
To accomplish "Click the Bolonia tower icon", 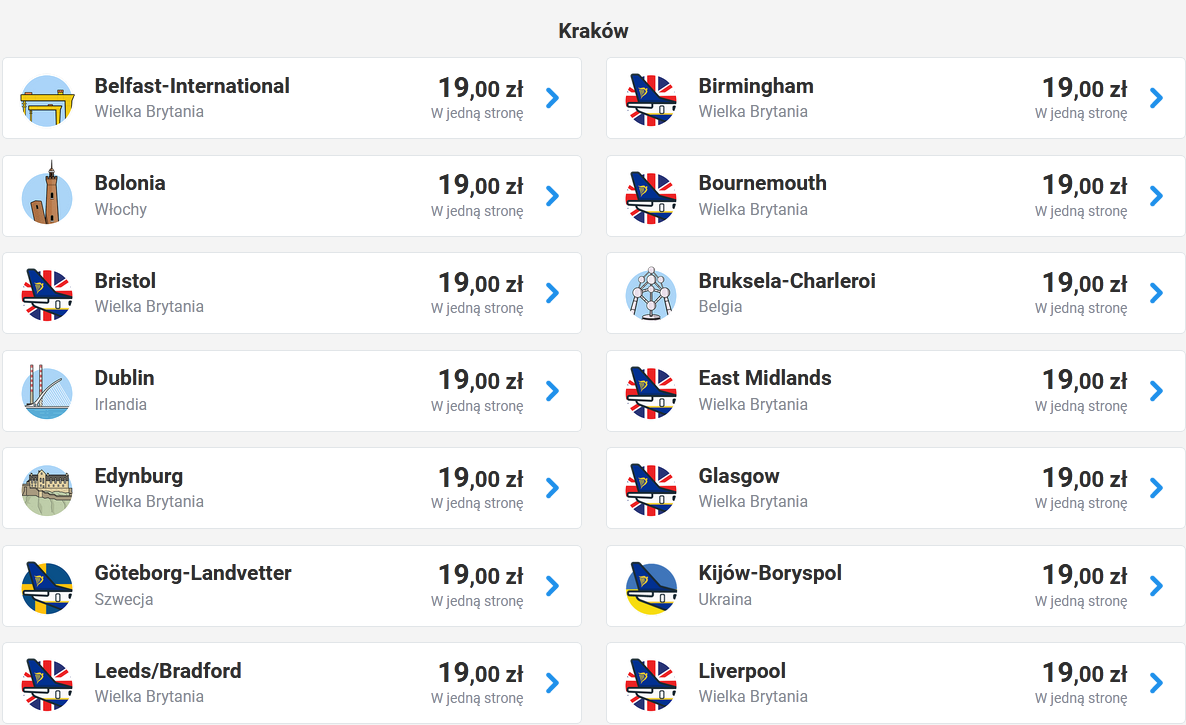I will (47, 194).
